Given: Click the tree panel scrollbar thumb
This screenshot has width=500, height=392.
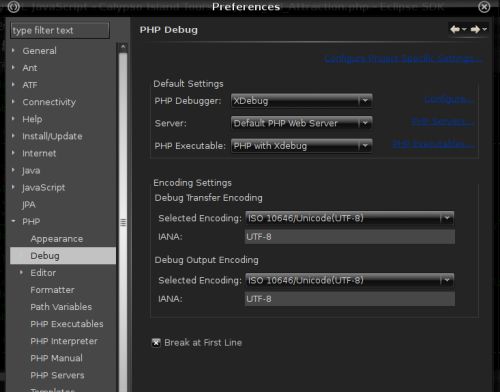Looking at the screenshot, I should point(123,223).
